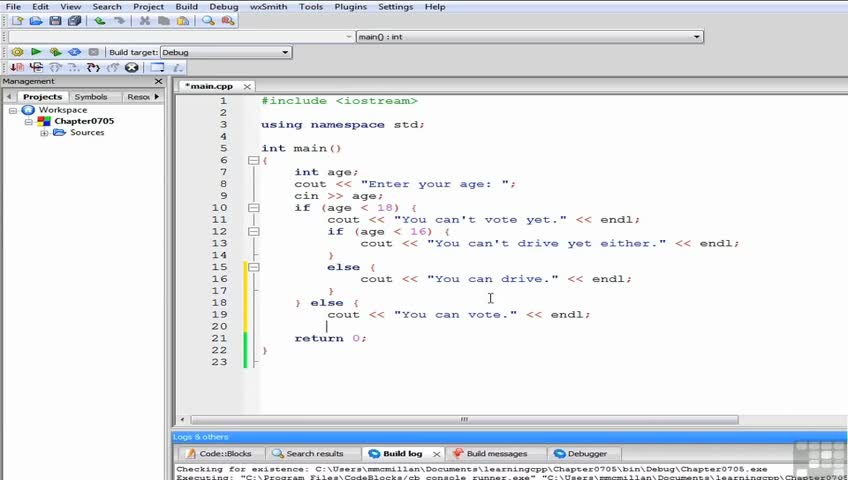This screenshot has width=848, height=480.
Task: Click the Run to cursor icon
Action: coord(36,68)
